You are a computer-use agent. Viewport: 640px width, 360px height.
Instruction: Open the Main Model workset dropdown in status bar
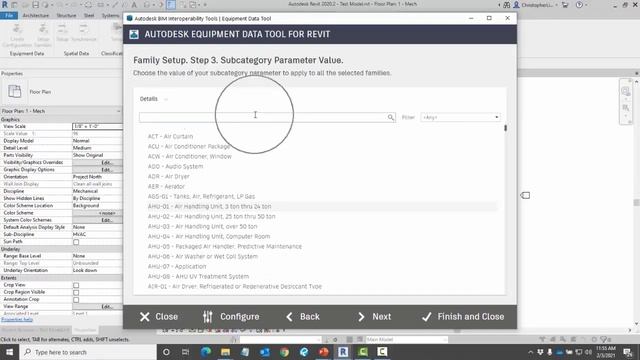click(406, 340)
